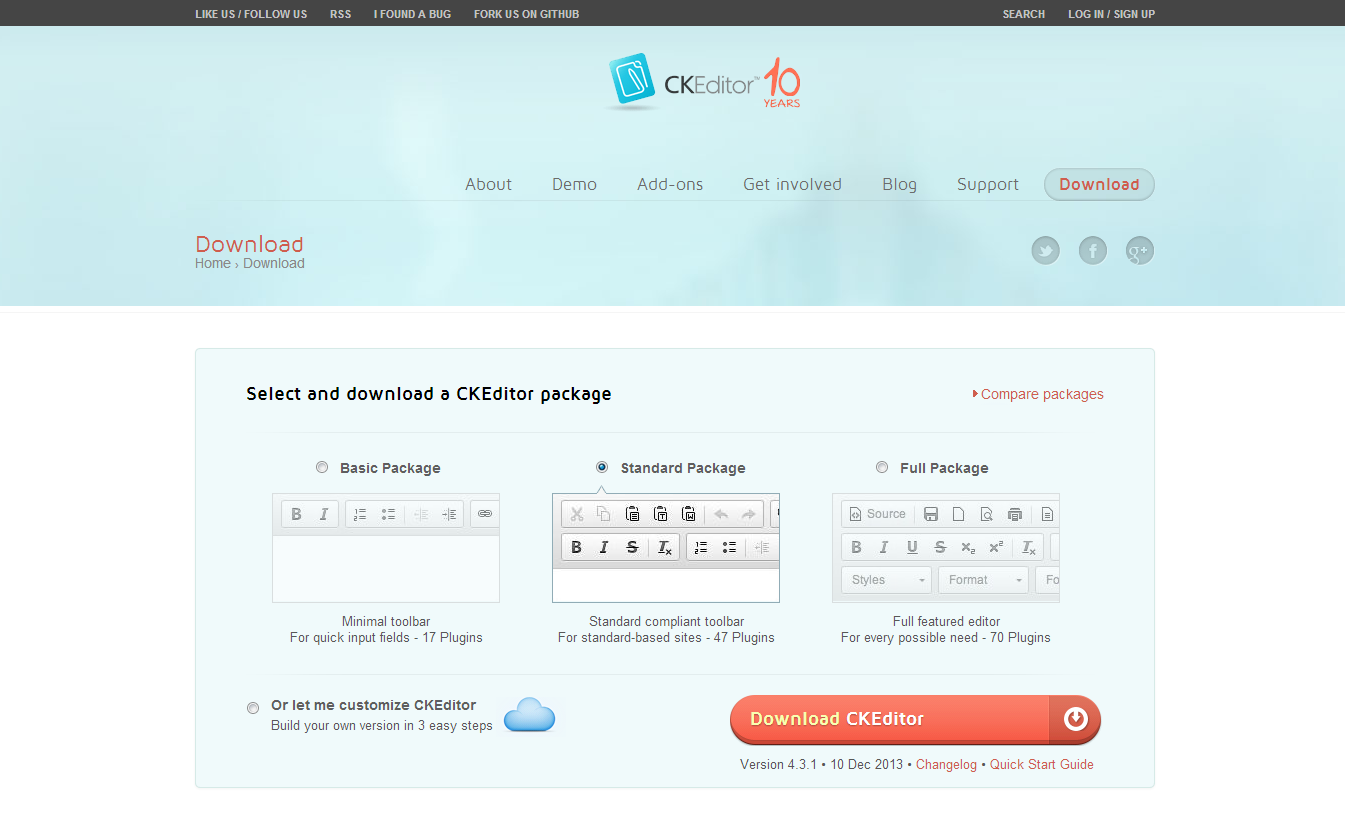Open the RSS feed link
The height and width of the screenshot is (839, 1345).
(340, 14)
